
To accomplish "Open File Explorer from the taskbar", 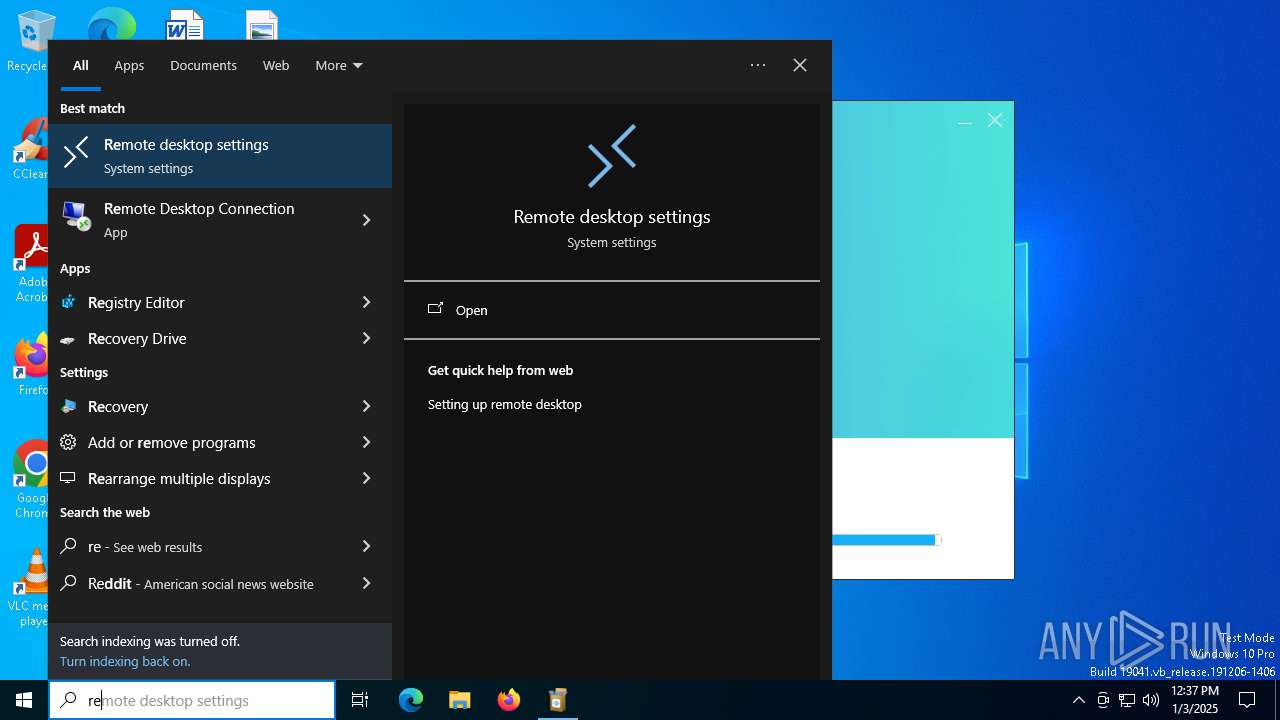I will coord(459,700).
